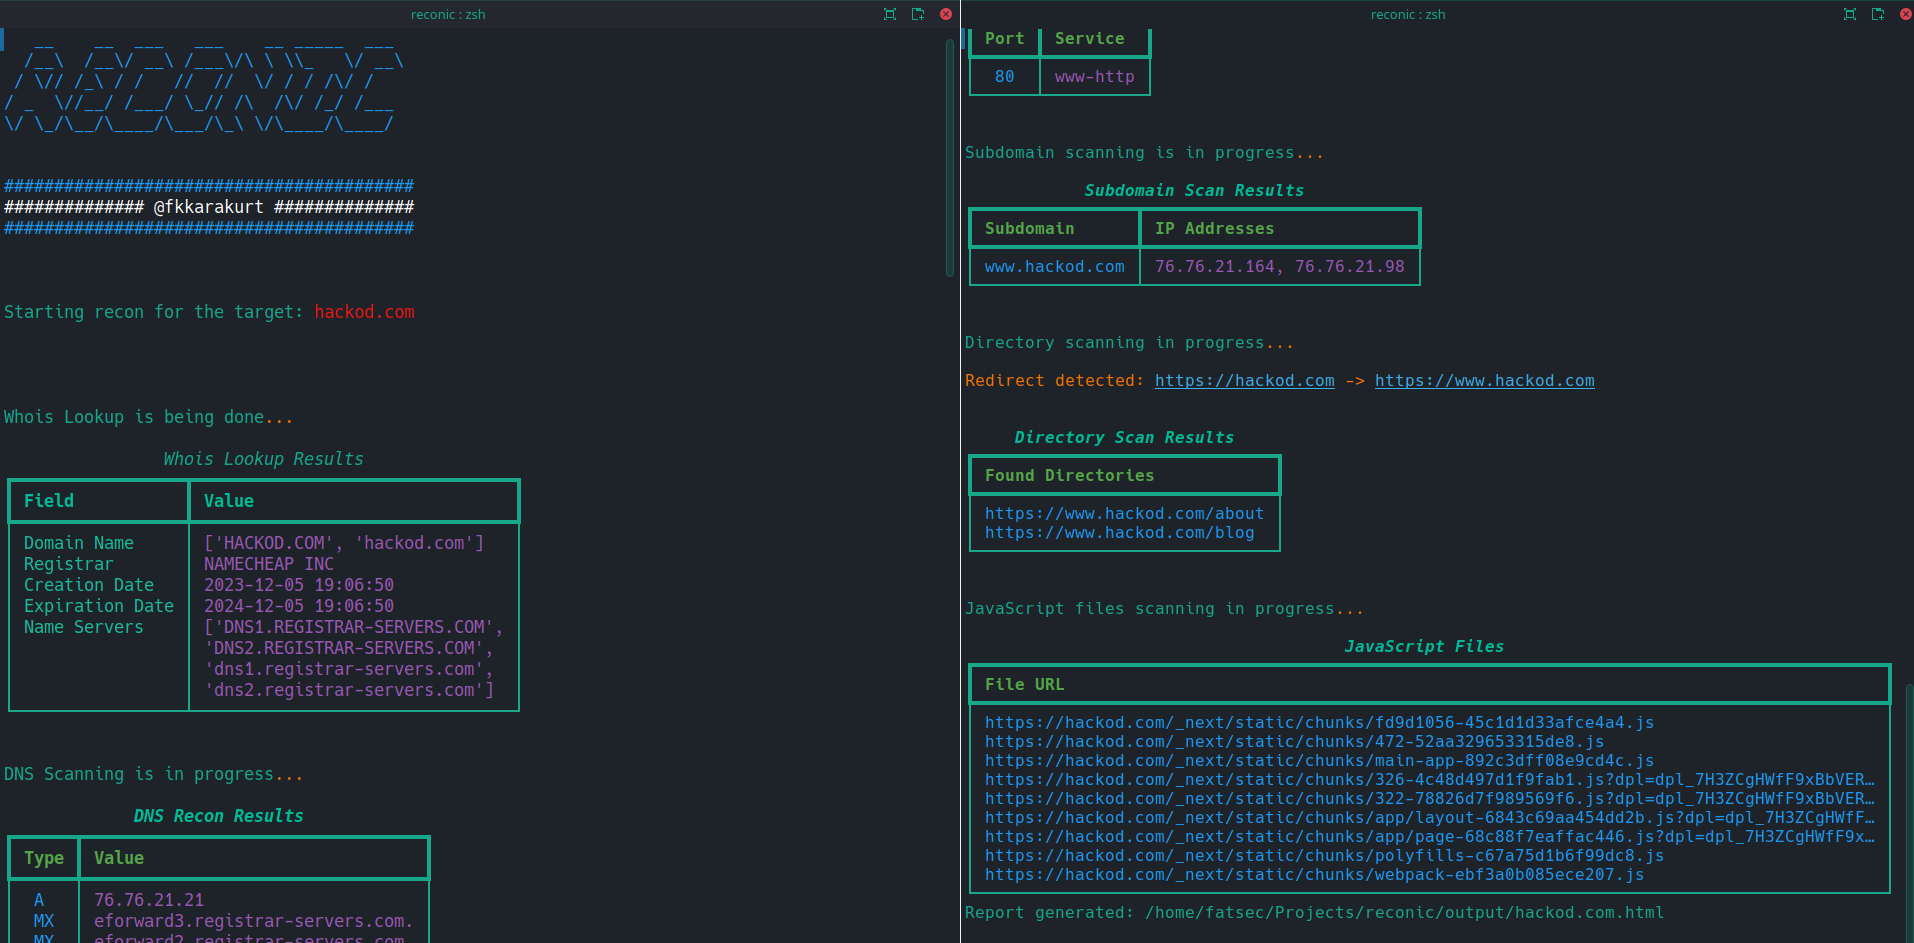Screen dimensions: 1914x943
Task: Click the 'Found Directories' column header
Action: [x=1070, y=476]
